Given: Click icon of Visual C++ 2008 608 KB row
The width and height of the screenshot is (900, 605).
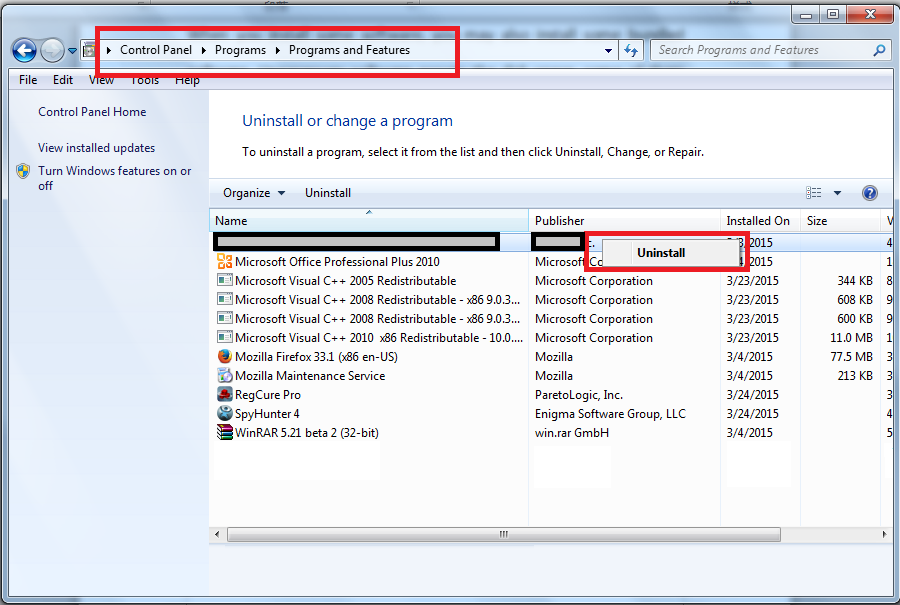Looking at the screenshot, I should click(x=224, y=300).
